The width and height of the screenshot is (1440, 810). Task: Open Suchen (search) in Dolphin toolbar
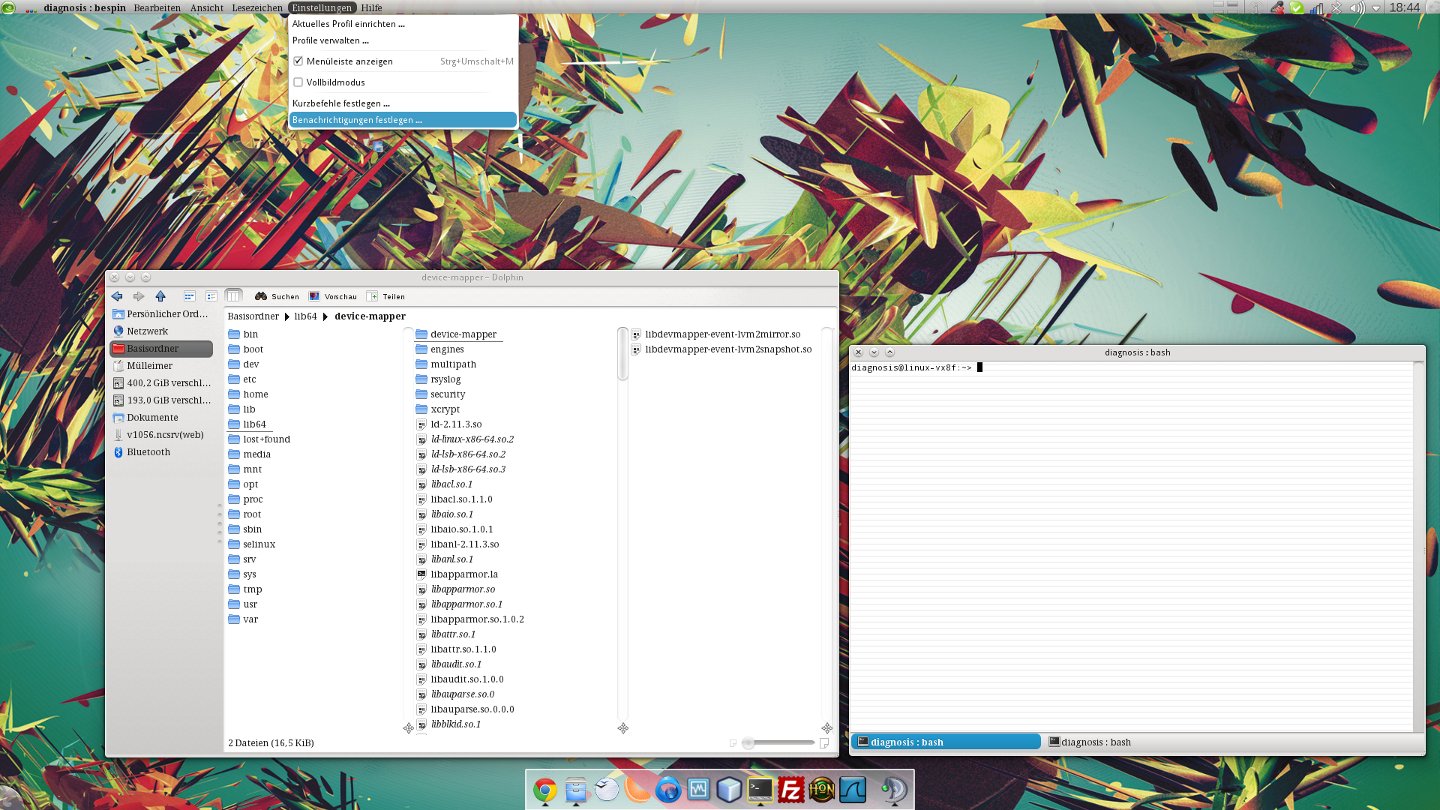pyautogui.click(x=277, y=296)
